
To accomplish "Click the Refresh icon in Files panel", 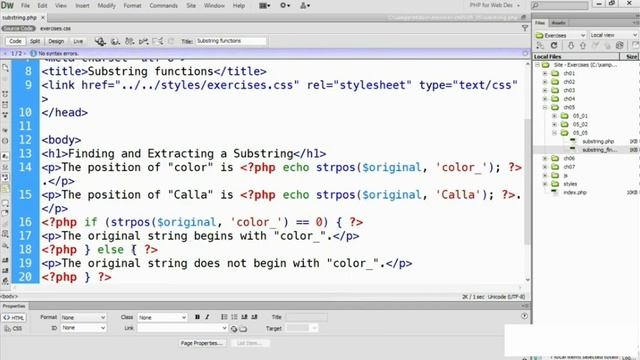I will point(554,45).
